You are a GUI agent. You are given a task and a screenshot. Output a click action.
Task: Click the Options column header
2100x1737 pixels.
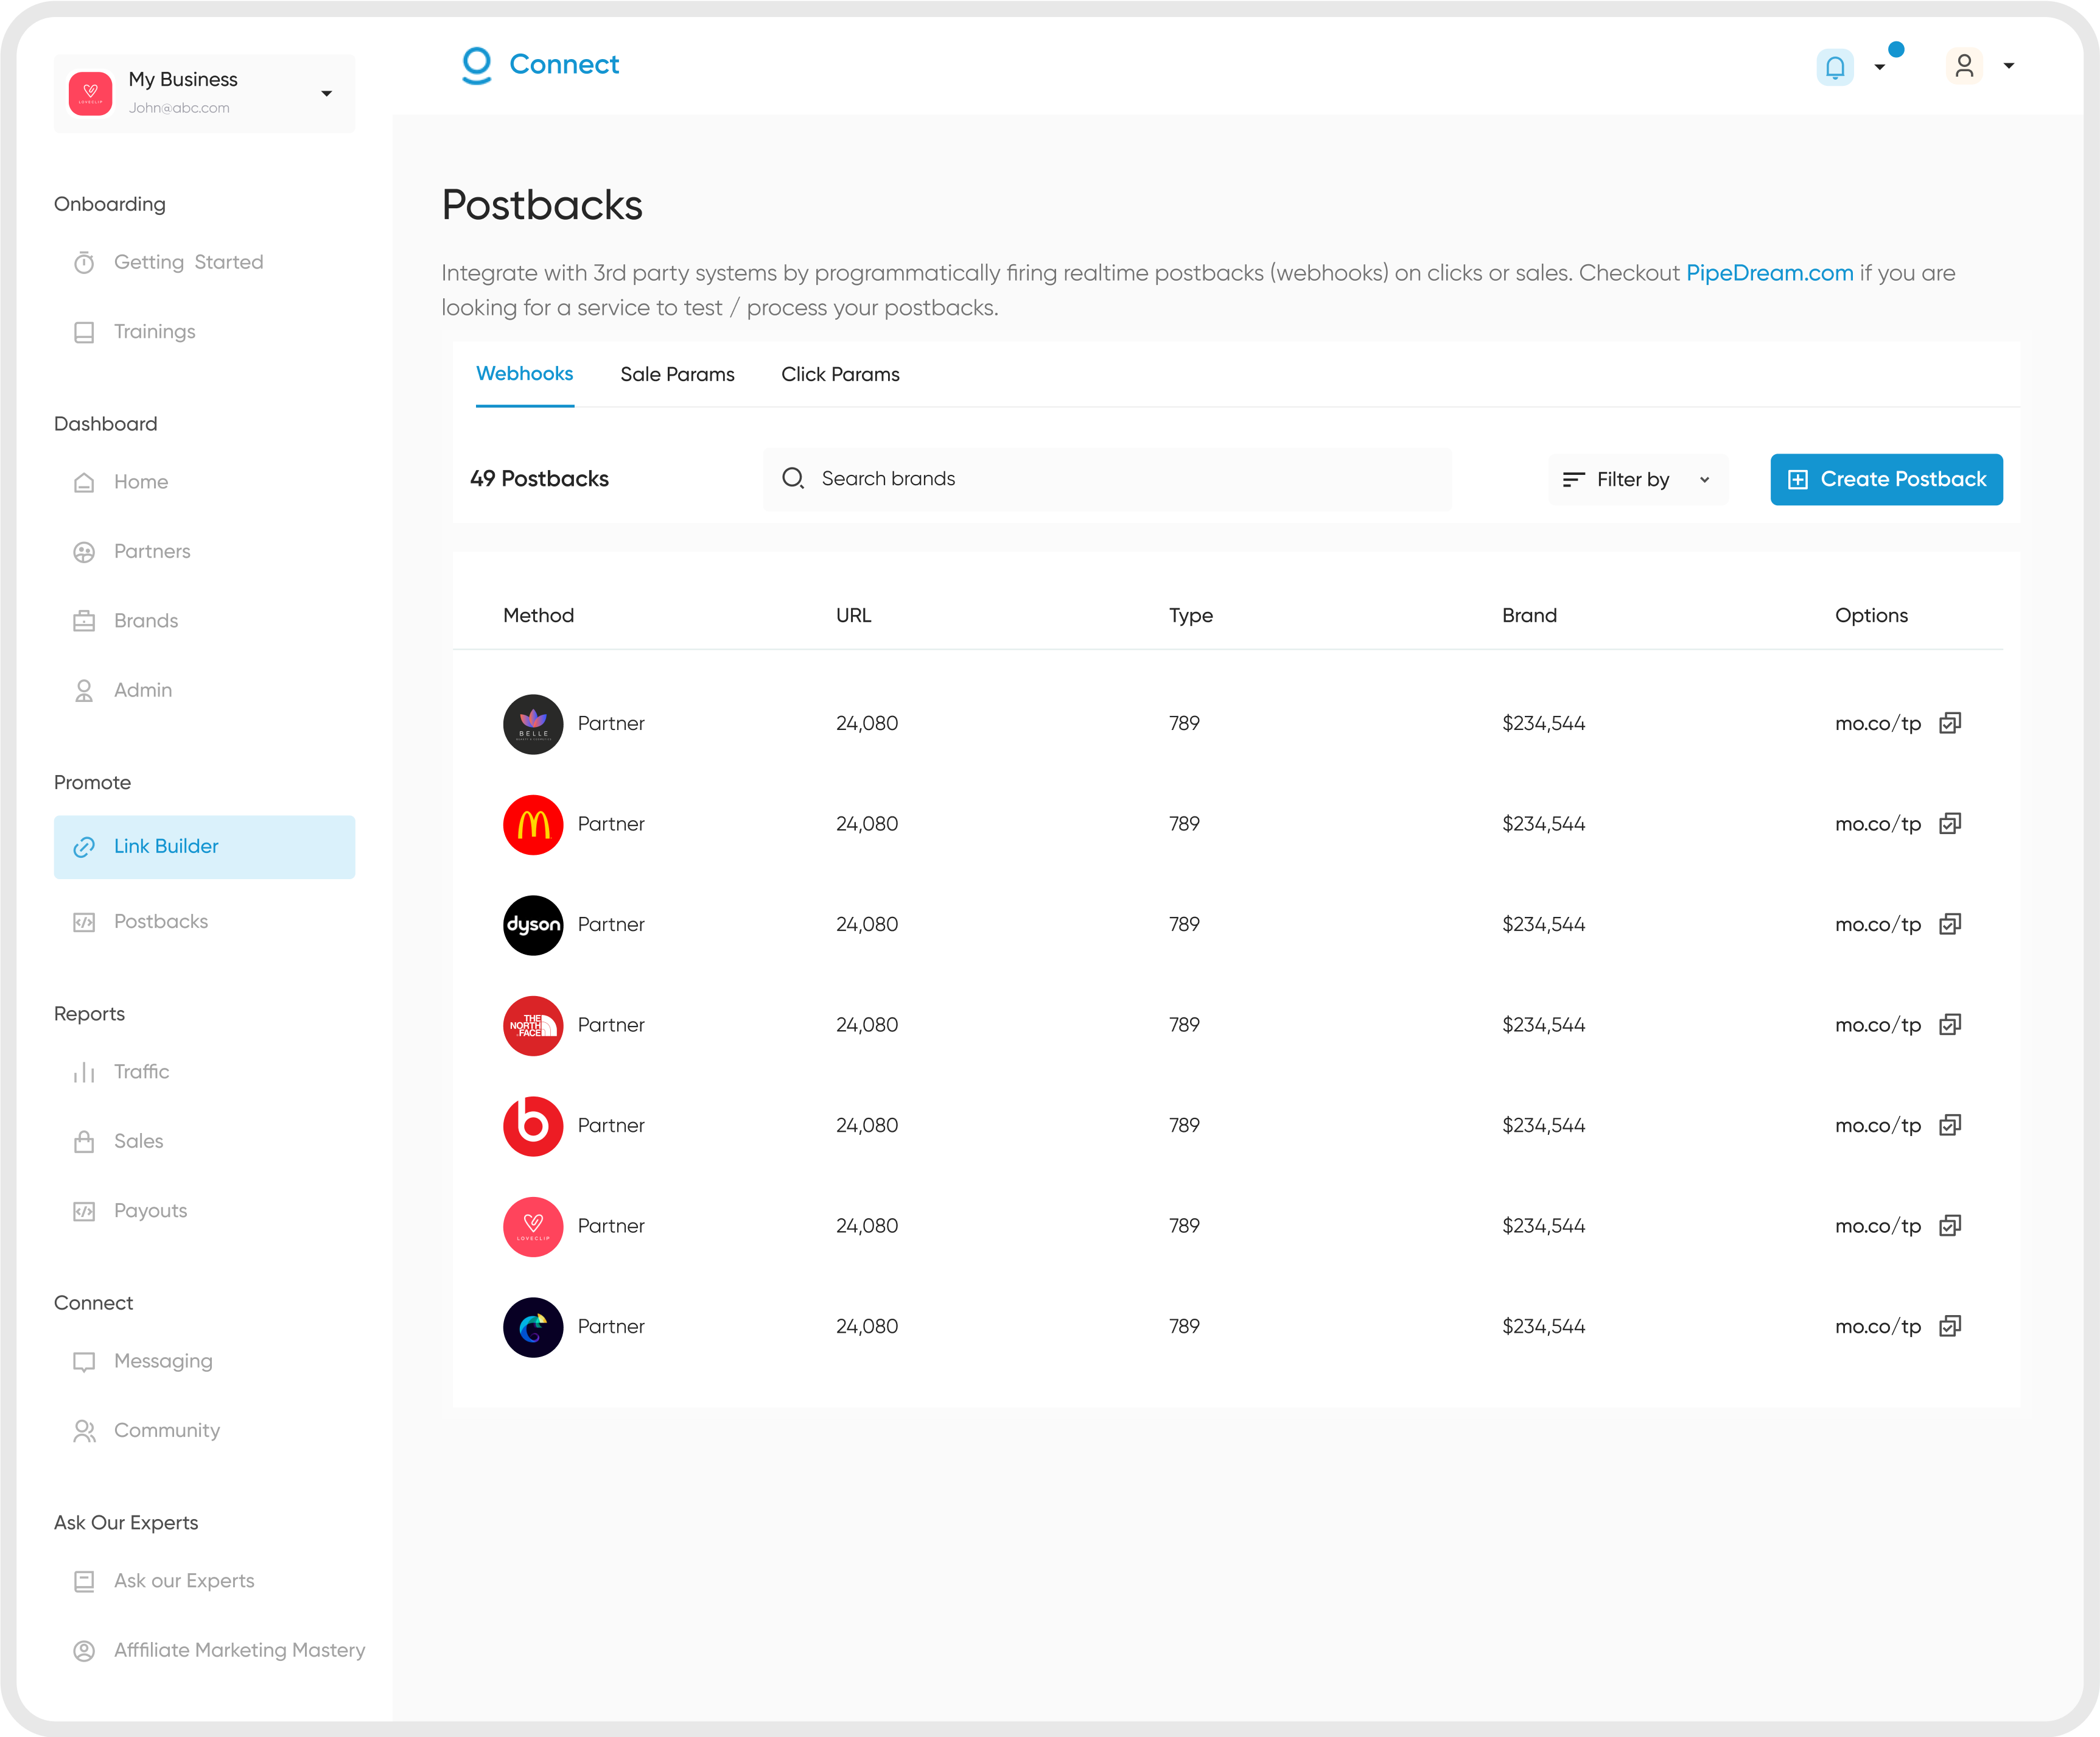1871,616
